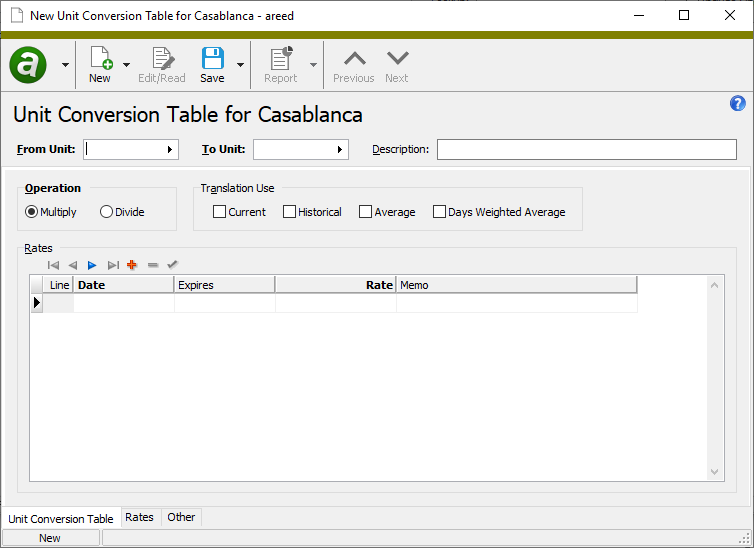Check the Days Weighted Average box

439,212
